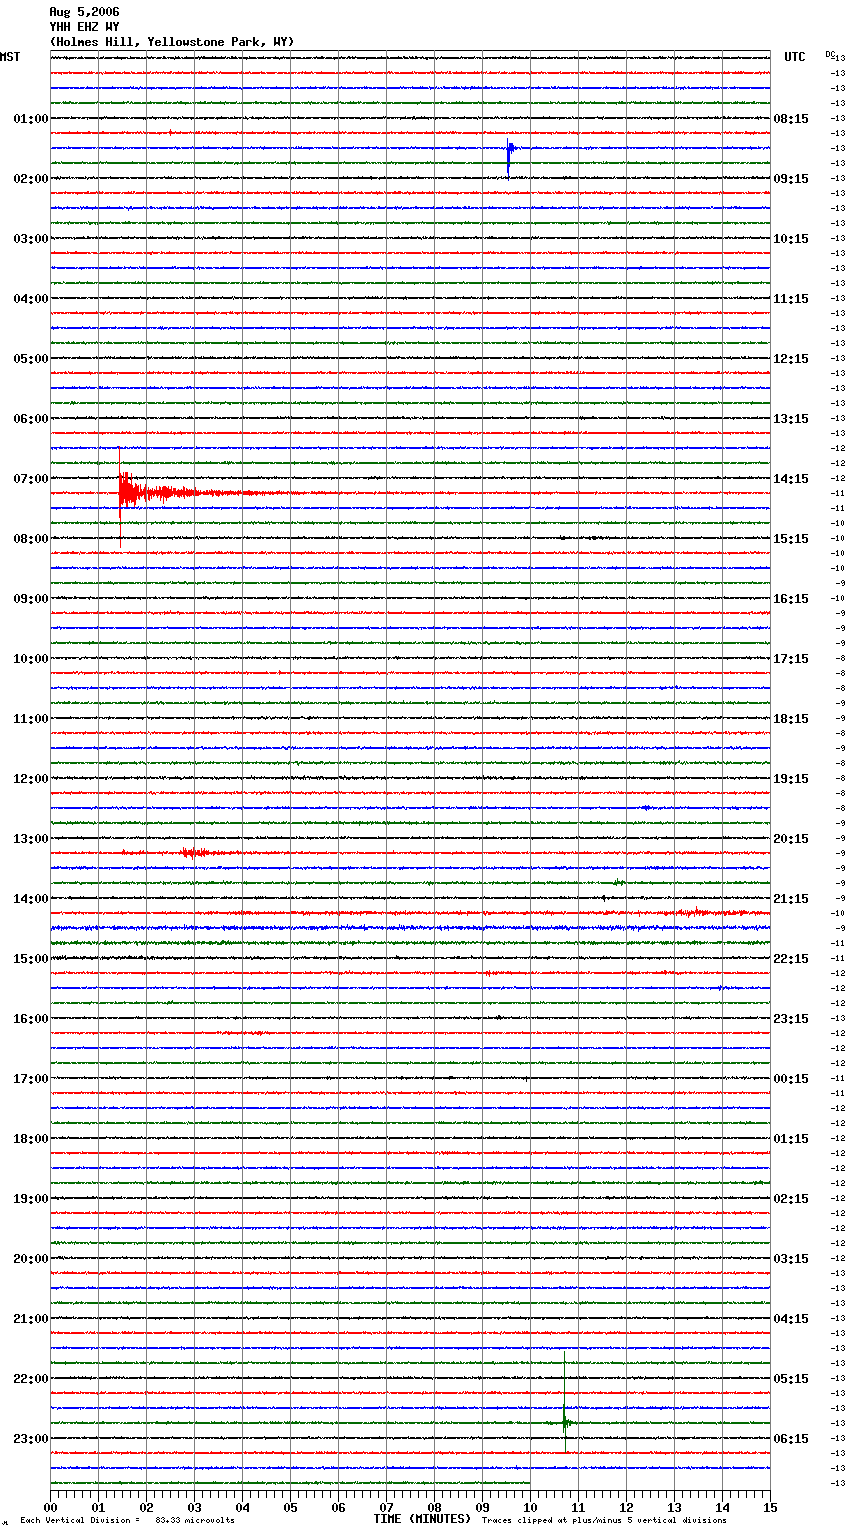Viewport: 850px width, 1534px height.
Task: Click the small red event on the 13:15 trace
Action: (193, 853)
